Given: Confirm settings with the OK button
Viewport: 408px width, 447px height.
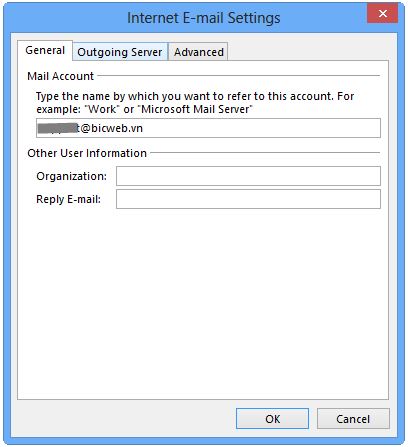Looking at the screenshot, I should tap(273, 419).
